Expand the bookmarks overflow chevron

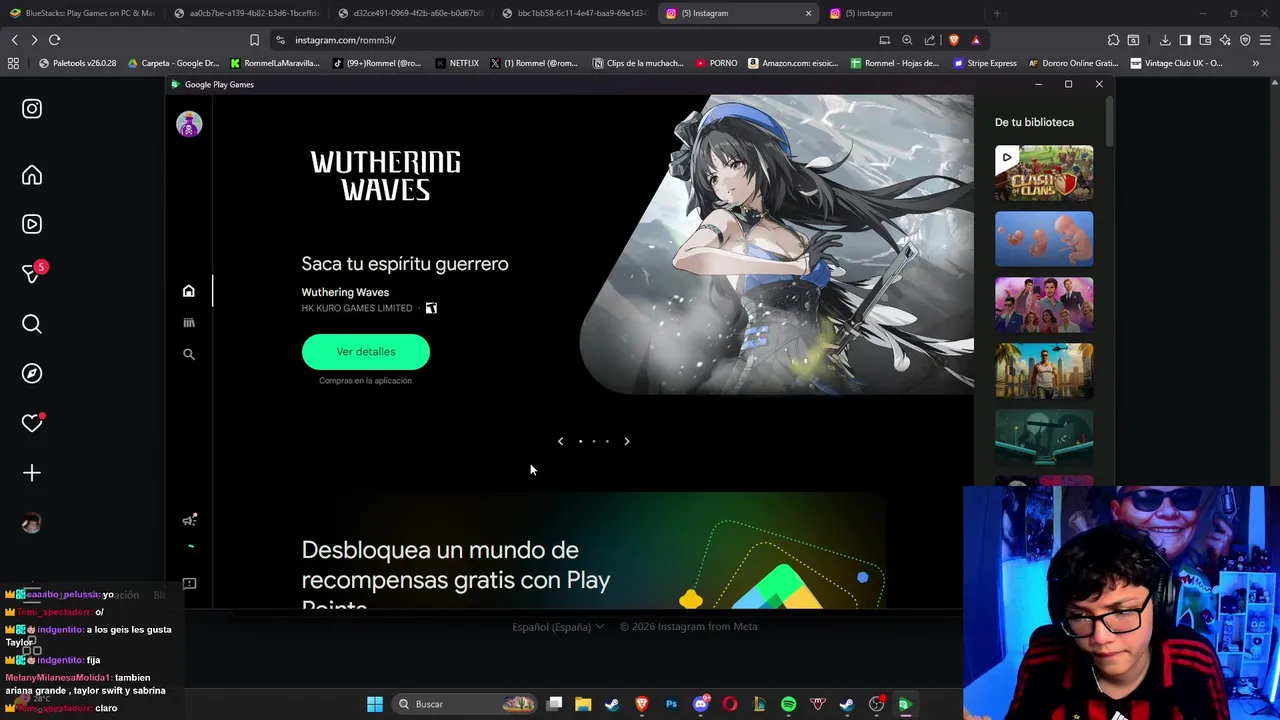pyautogui.click(x=1255, y=63)
